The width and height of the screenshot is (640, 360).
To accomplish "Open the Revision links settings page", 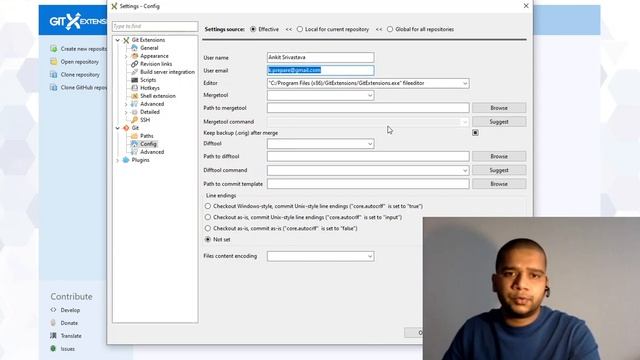I will coord(156,64).
